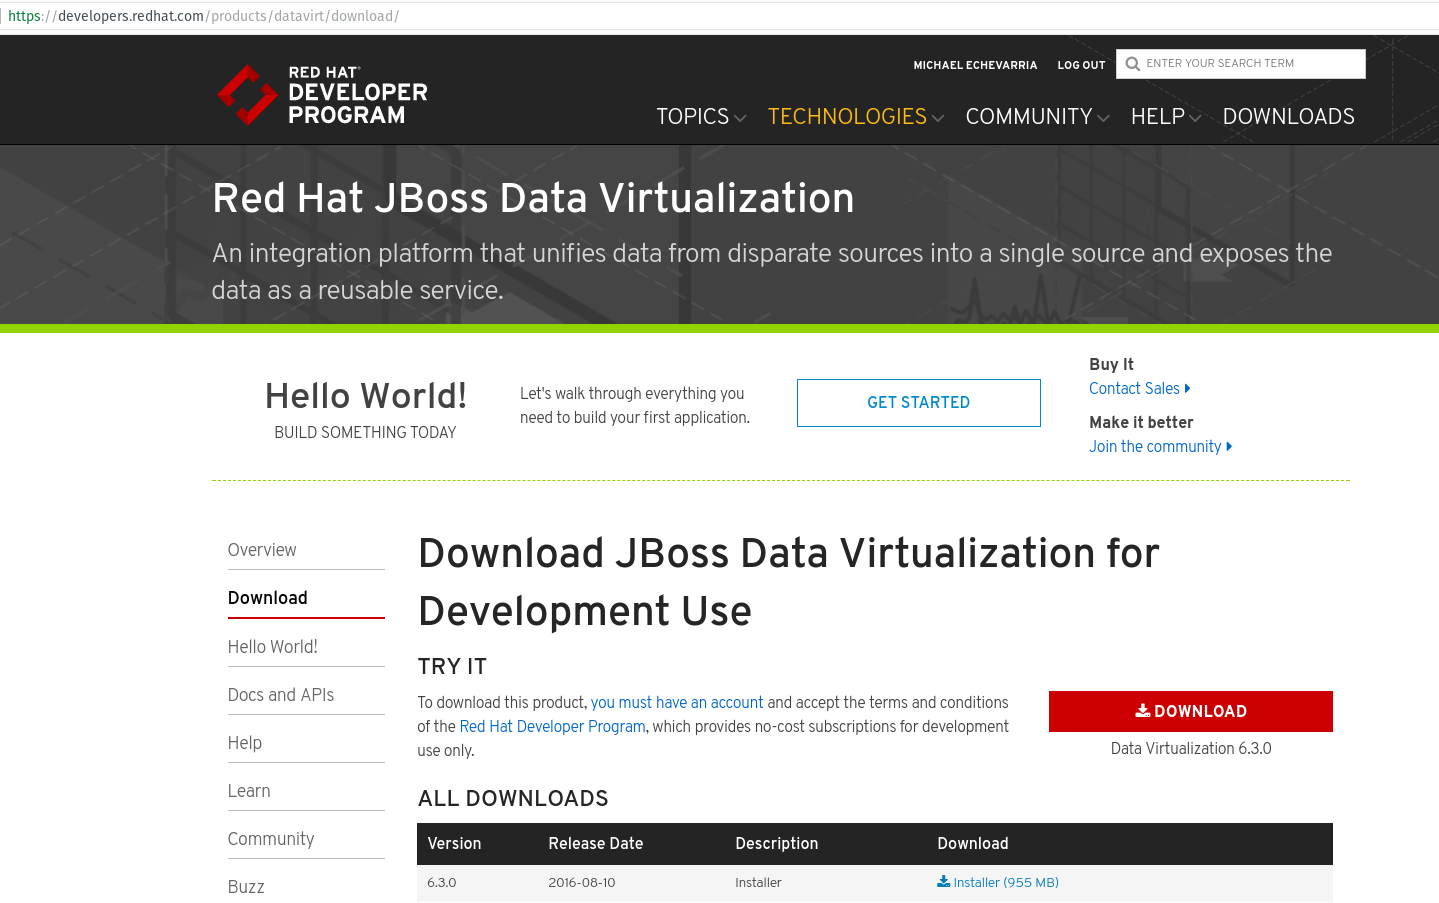The width and height of the screenshot is (1439, 903).
Task: Click the Build Something Today text
Action: click(x=365, y=433)
